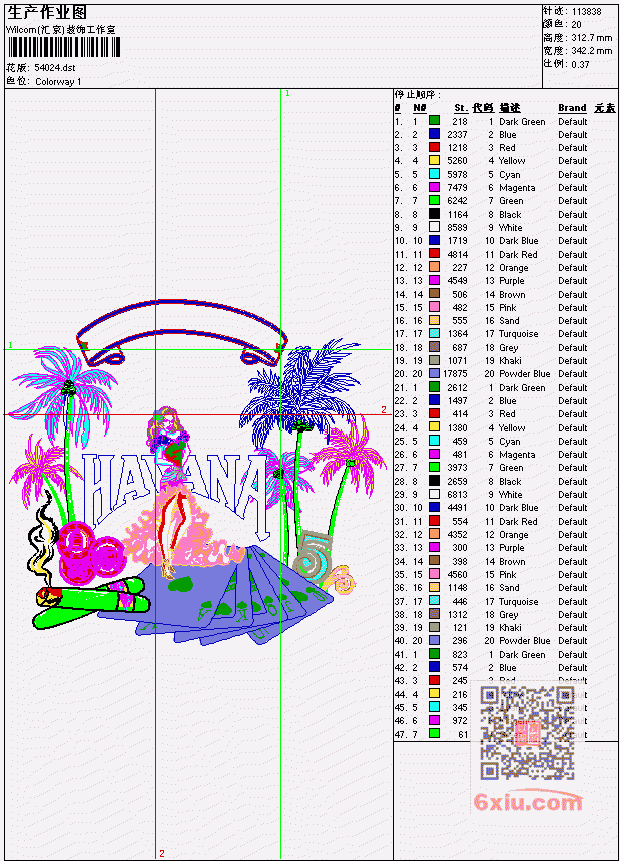Choose the Cyan swatch with 5978 stitches
The width and height of the screenshot is (620, 861).
[434, 174]
